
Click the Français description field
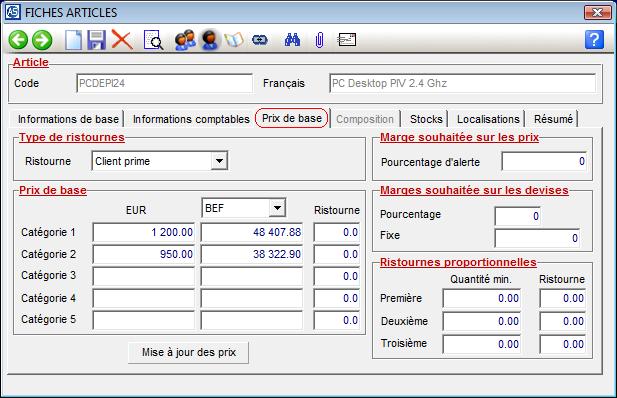pos(462,83)
